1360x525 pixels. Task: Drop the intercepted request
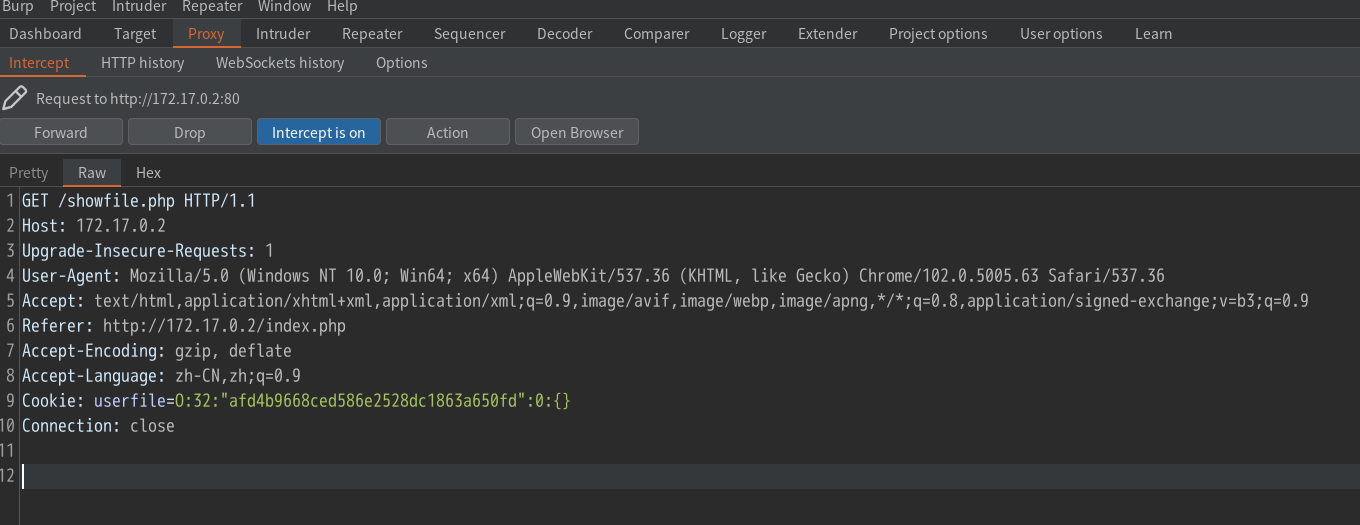pos(189,132)
